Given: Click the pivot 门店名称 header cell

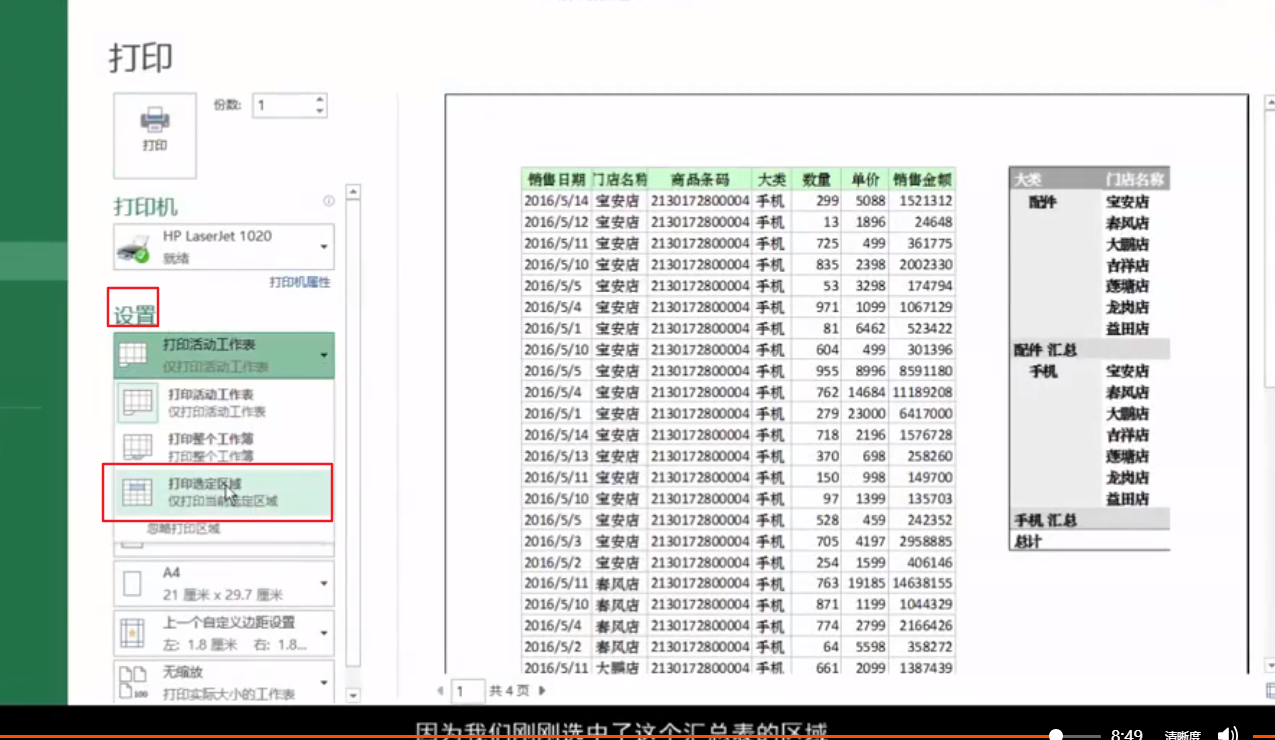Looking at the screenshot, I should 1135,179.
